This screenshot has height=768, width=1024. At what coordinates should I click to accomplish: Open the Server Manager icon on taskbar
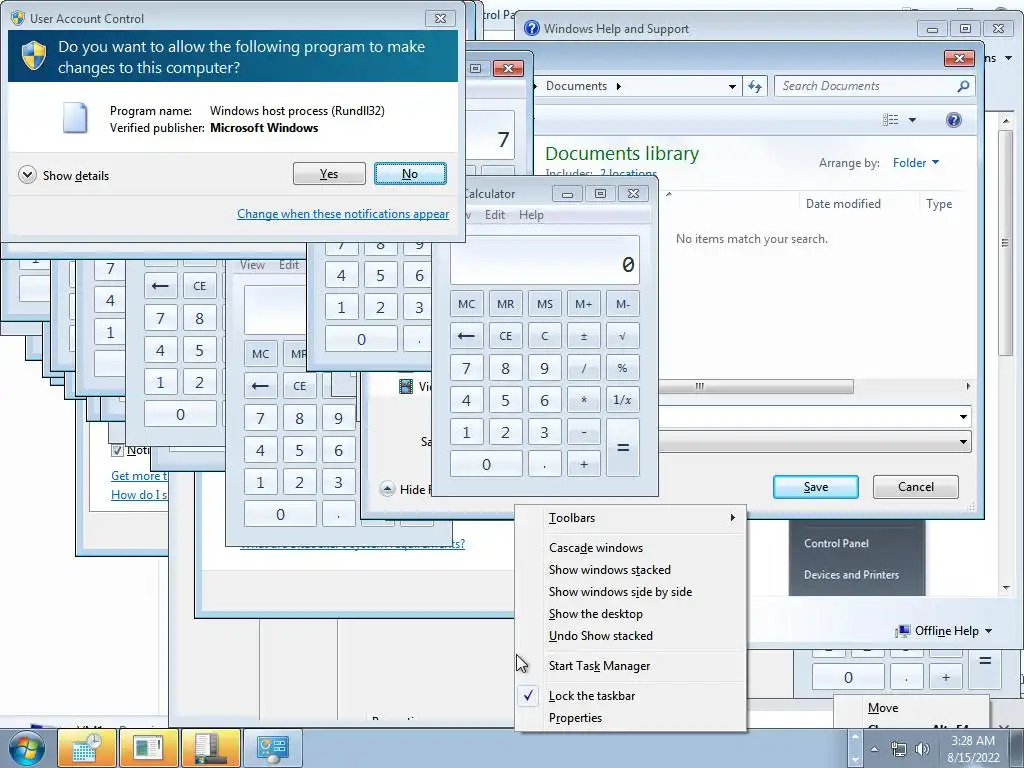pos(210,747)
